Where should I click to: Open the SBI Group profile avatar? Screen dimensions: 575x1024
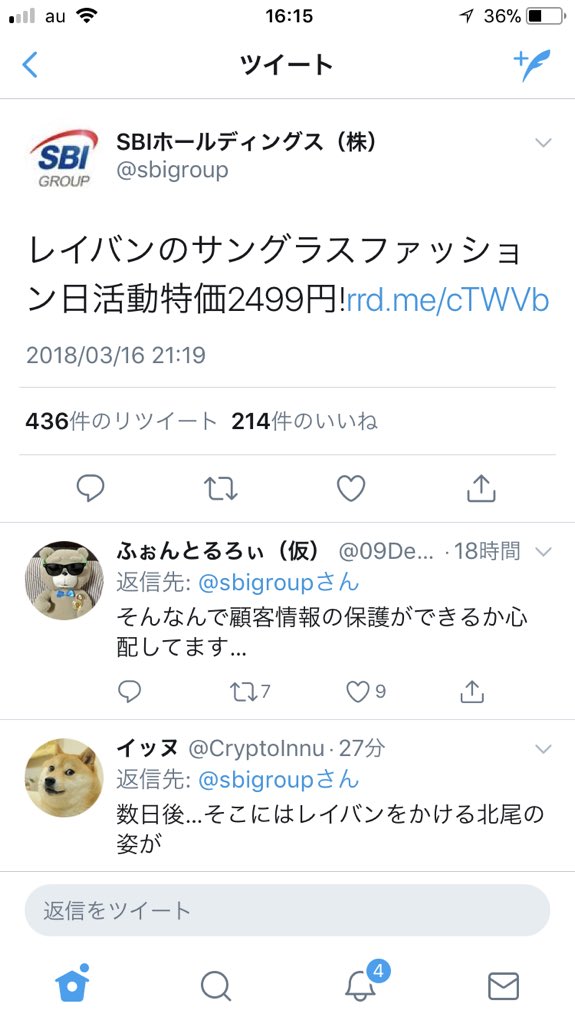point(63,157)
